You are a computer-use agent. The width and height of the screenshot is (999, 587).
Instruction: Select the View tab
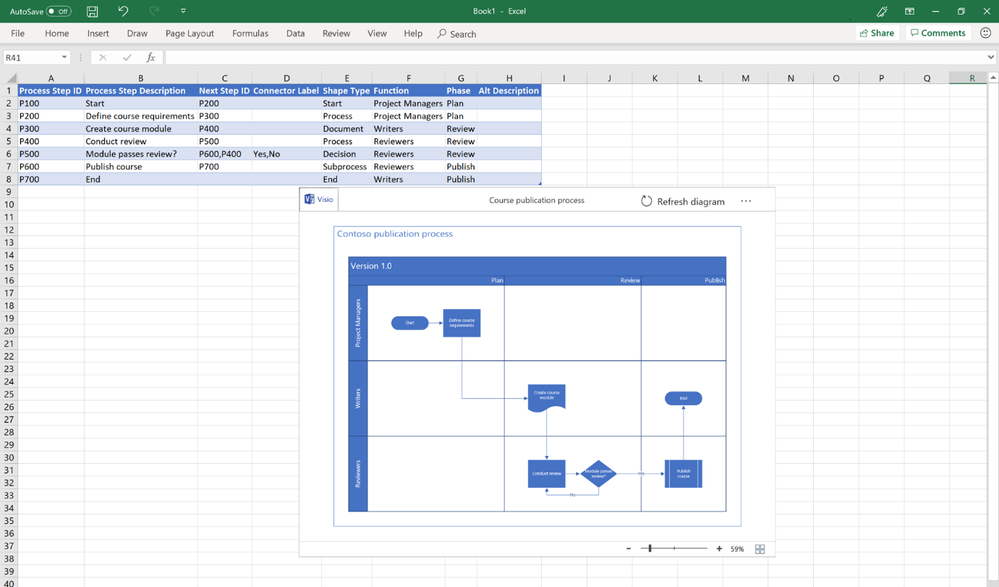(x=377, y=33)
